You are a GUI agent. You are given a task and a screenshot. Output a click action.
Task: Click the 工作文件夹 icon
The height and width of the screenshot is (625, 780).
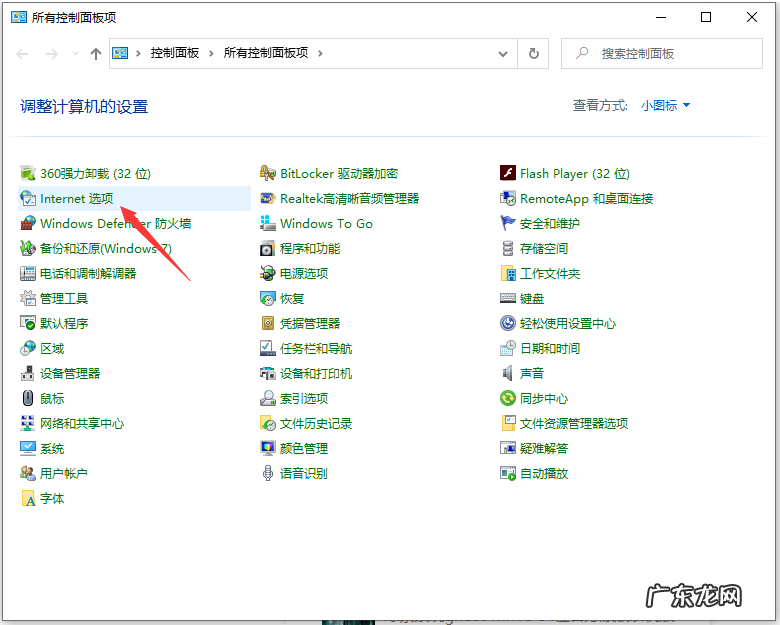coord(507,273)
